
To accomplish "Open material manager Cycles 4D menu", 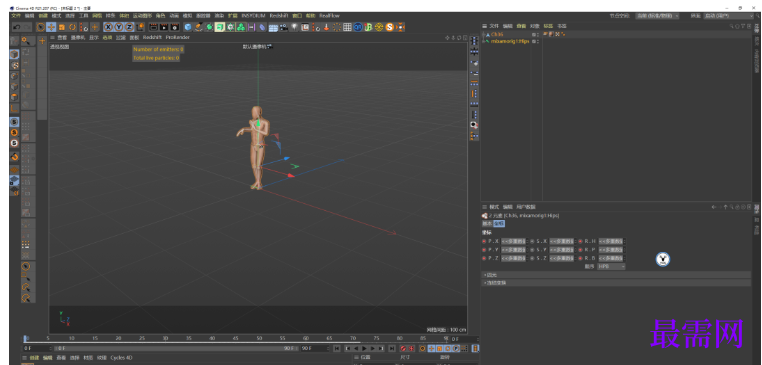I will pyautogui.click(x=121, y=358).
